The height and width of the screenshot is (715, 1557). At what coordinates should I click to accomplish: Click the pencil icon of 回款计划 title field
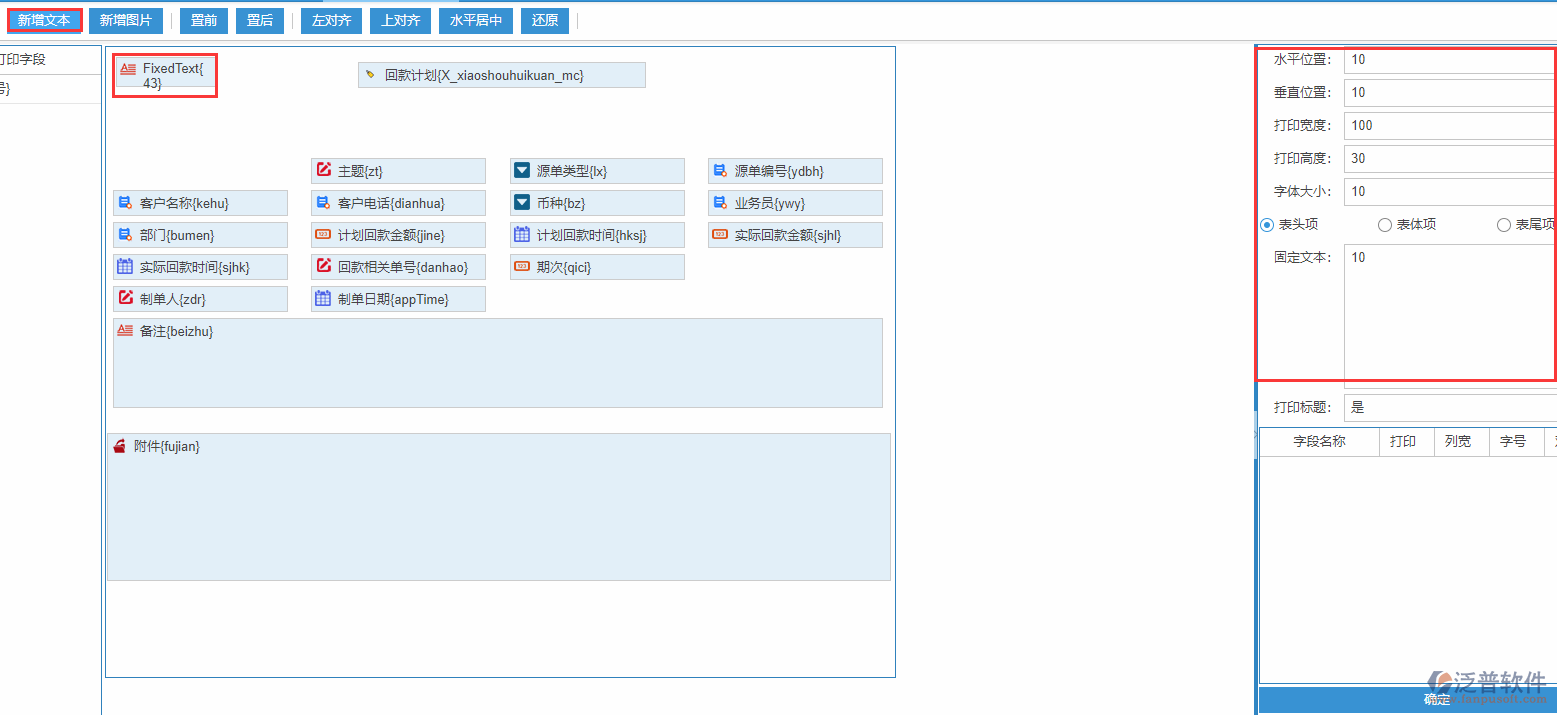370,75
